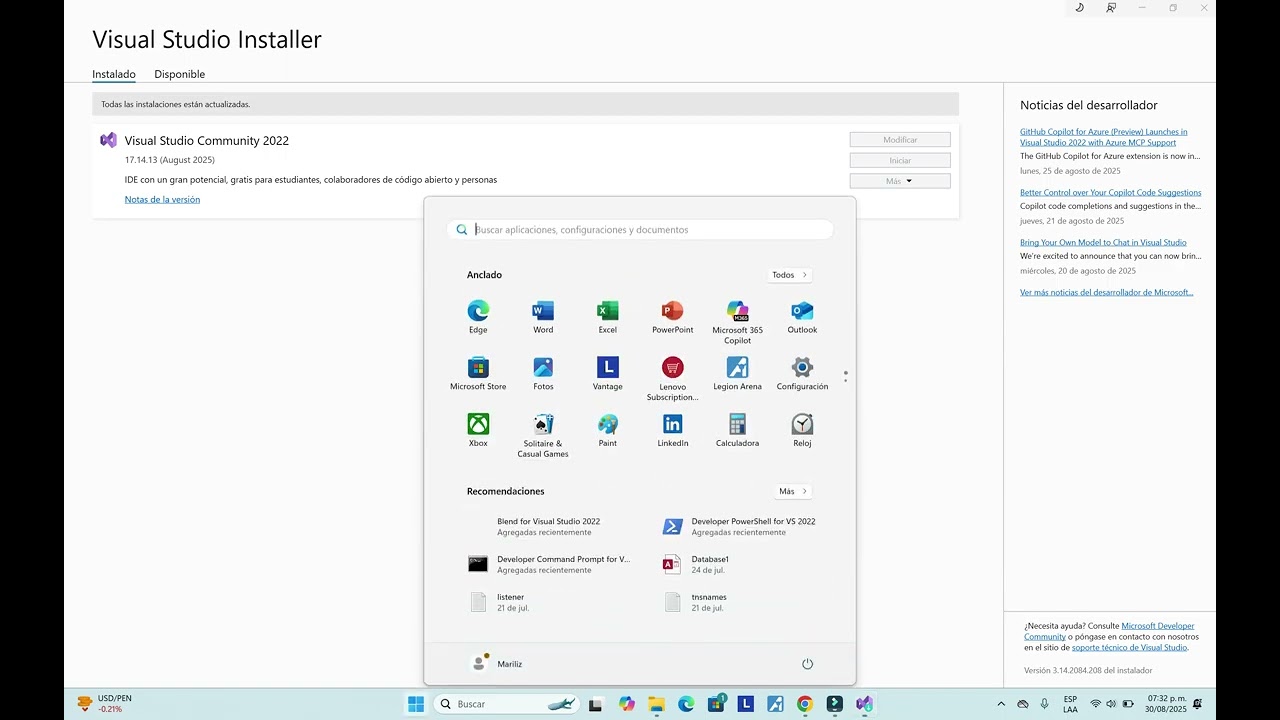Open Lenovo Vantage pinned app
Image resolution: width=1280 pixels, height=720 pixels.
pyautogui.click(x=608, y=374)
